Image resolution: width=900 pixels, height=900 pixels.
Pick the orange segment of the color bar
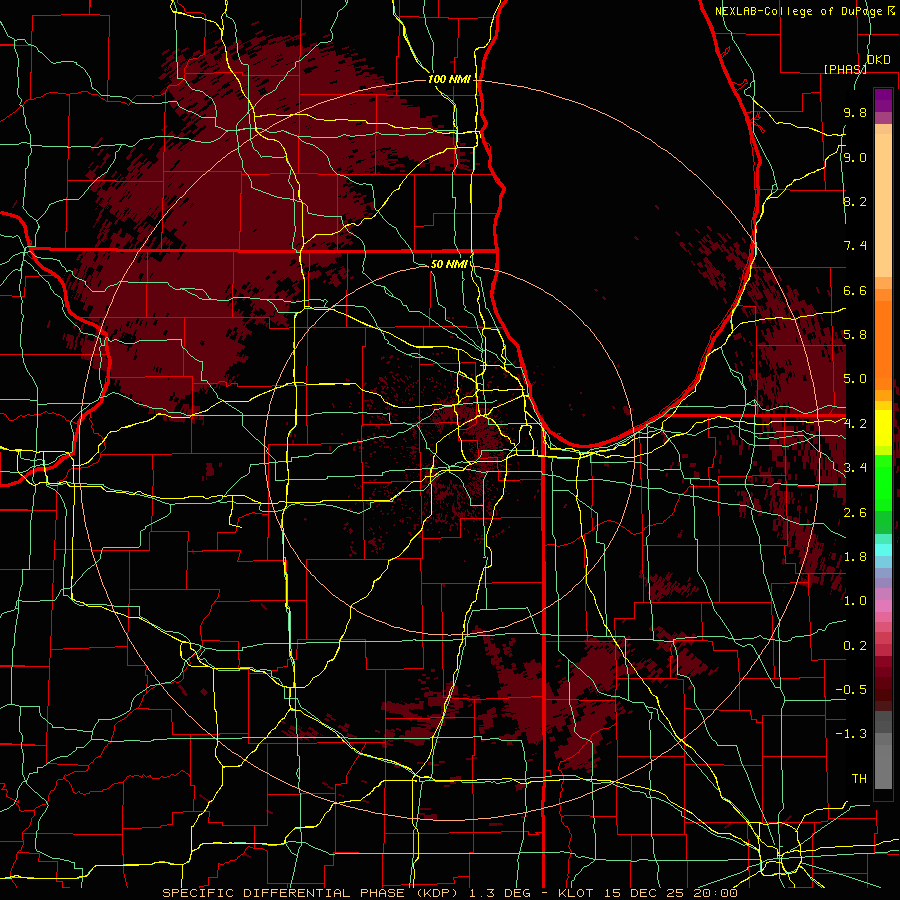click(883, 344)
